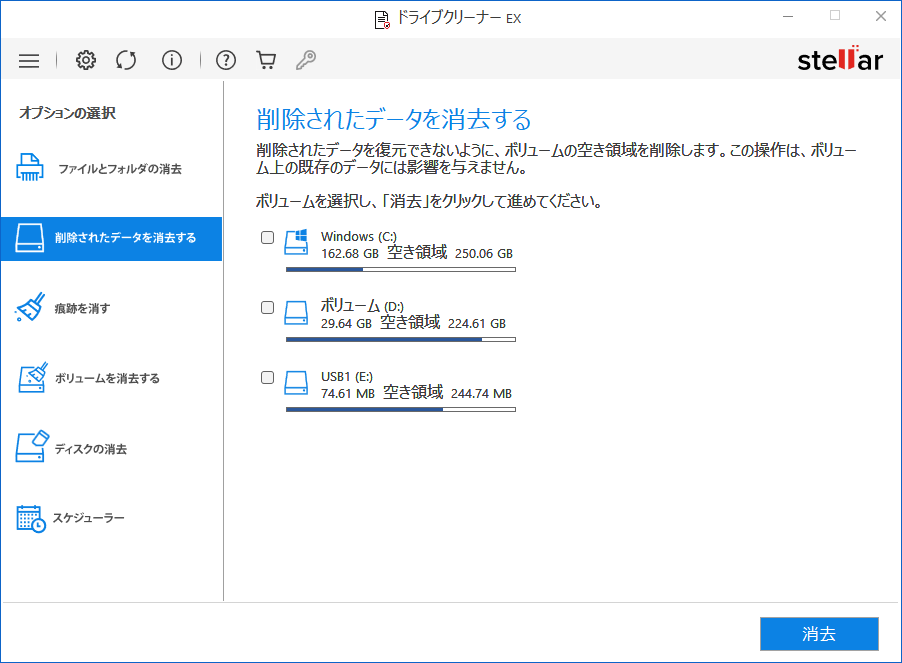Click the activation key icon
The image size is (902, 663).
point(306,60)
